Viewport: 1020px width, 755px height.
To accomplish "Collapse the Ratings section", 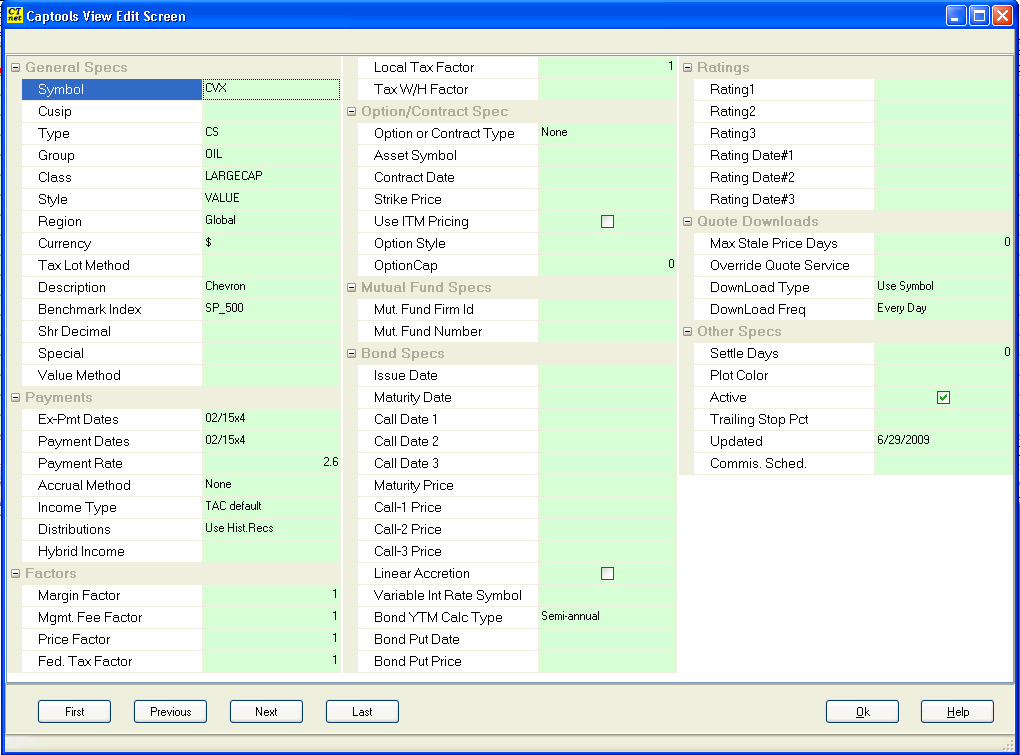I will (687, 67).
